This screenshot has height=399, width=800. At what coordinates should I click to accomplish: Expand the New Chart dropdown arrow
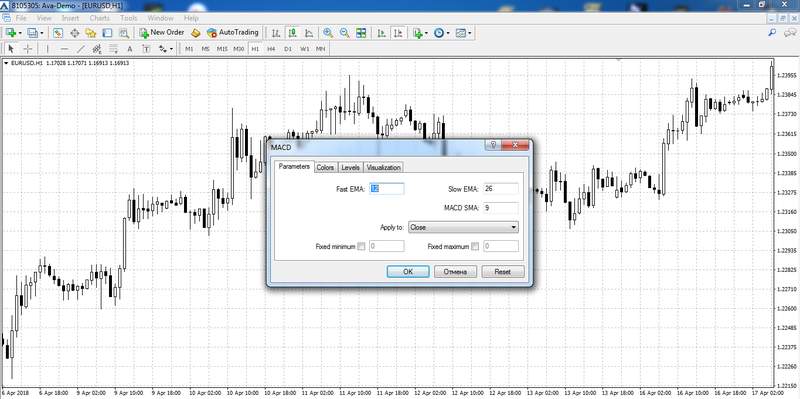click(20, 33)
